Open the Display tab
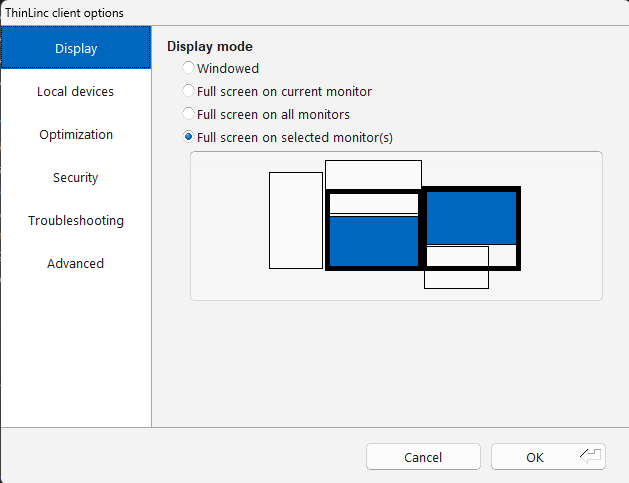 (x=76, y=48)
